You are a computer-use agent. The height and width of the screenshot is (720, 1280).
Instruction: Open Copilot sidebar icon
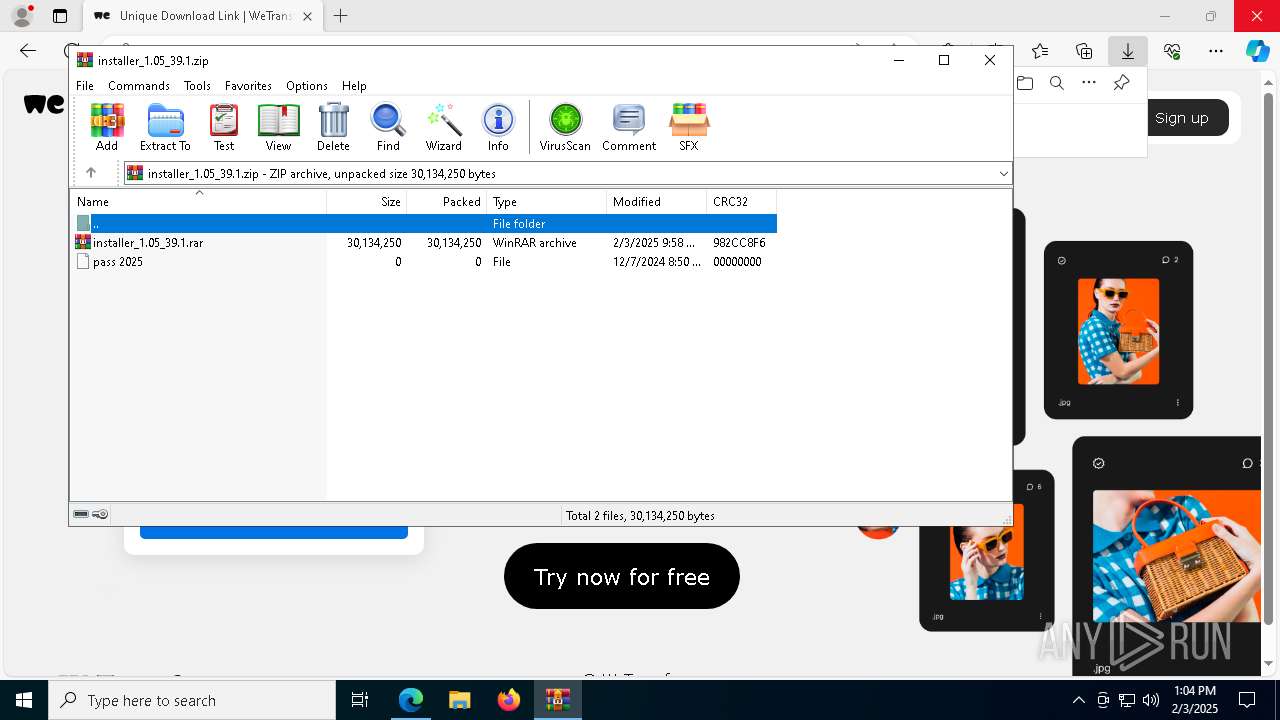1258,51
